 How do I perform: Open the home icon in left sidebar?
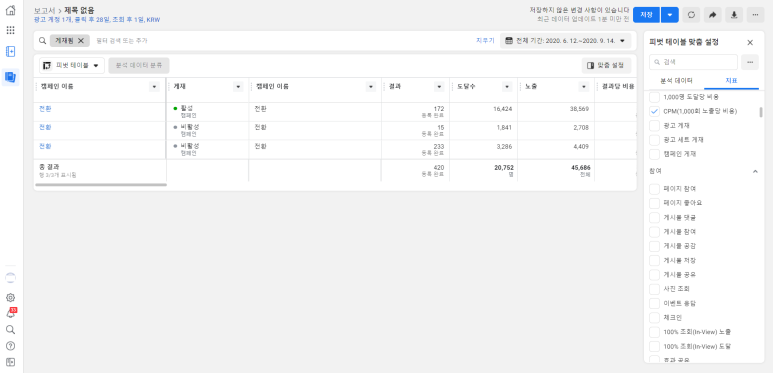click(10, 10)
